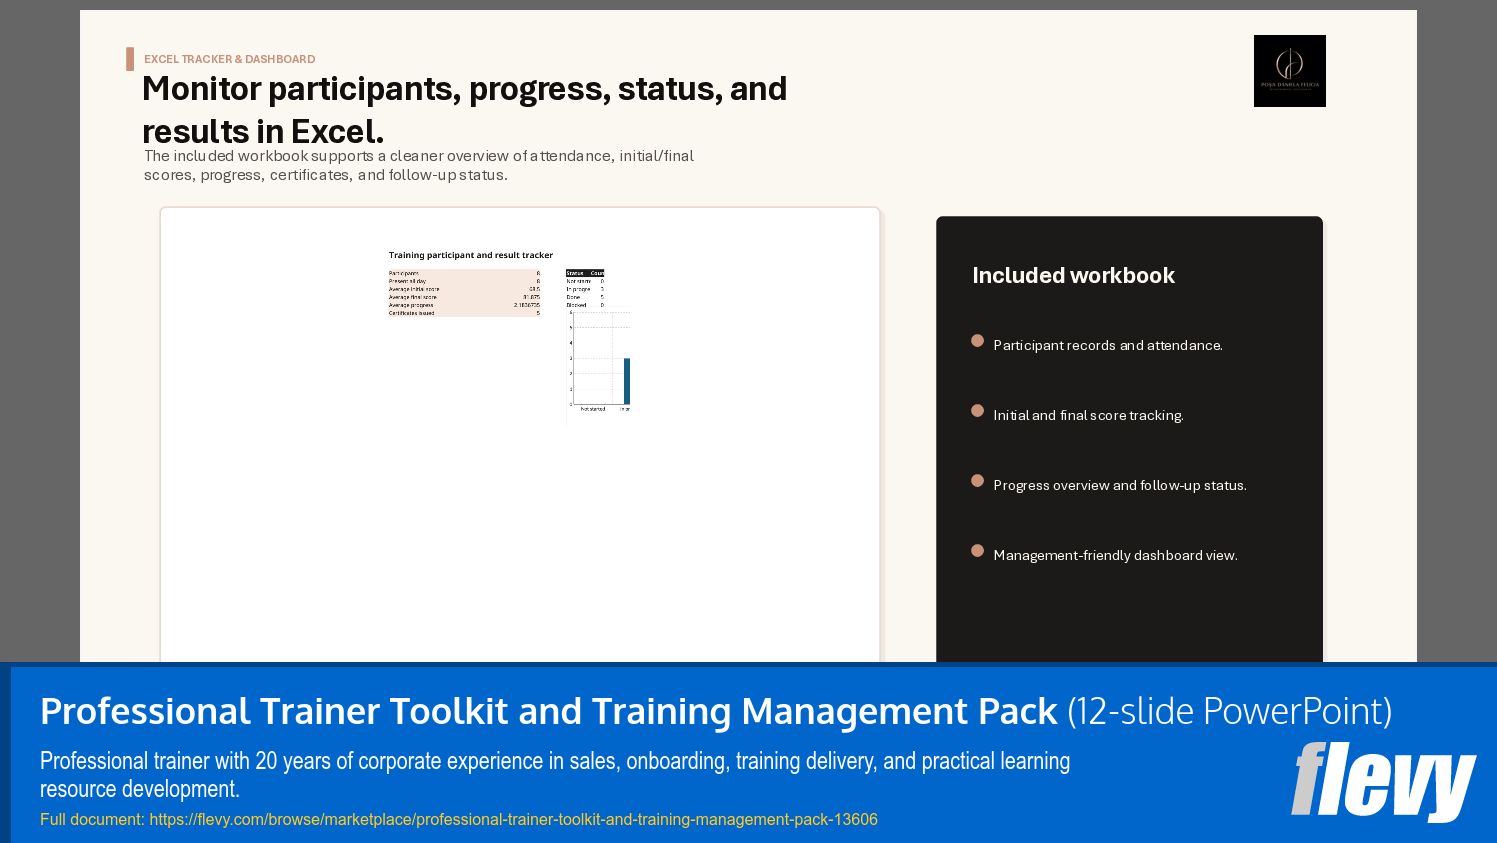Viewport: 1497px width, 843px height.
Task: Select 'Professional Trainer Toolkit and Training Management Pack' title
Action: pyautogui.click(x=548, y=711)
